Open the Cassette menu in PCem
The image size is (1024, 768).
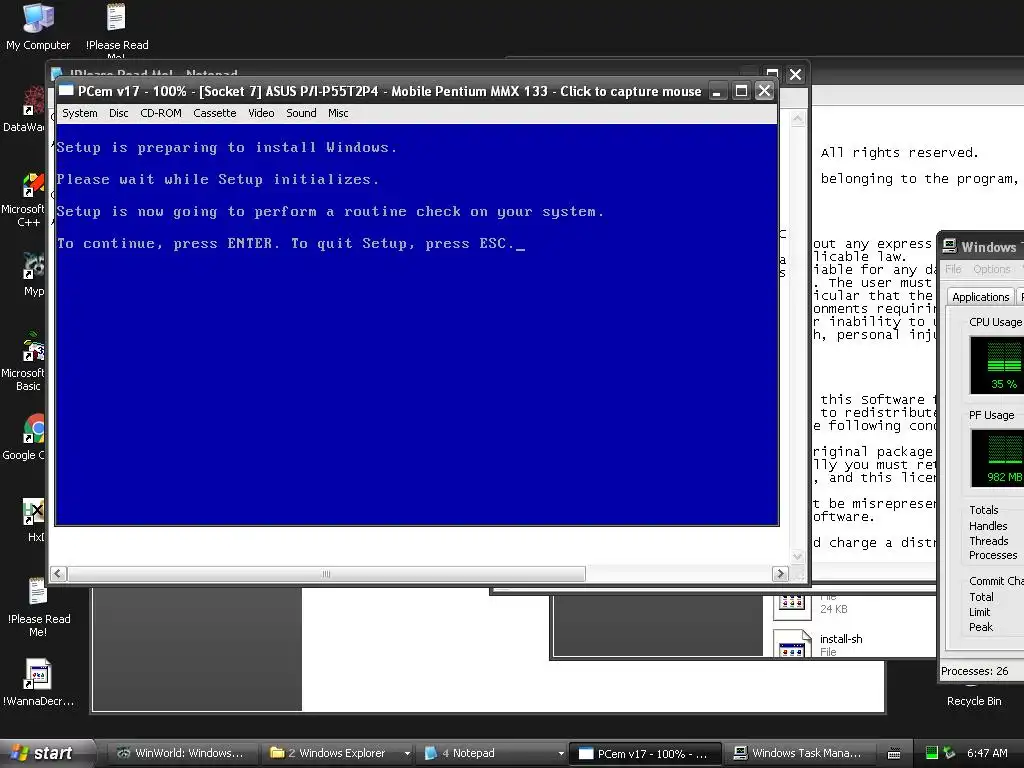(215, 113)
